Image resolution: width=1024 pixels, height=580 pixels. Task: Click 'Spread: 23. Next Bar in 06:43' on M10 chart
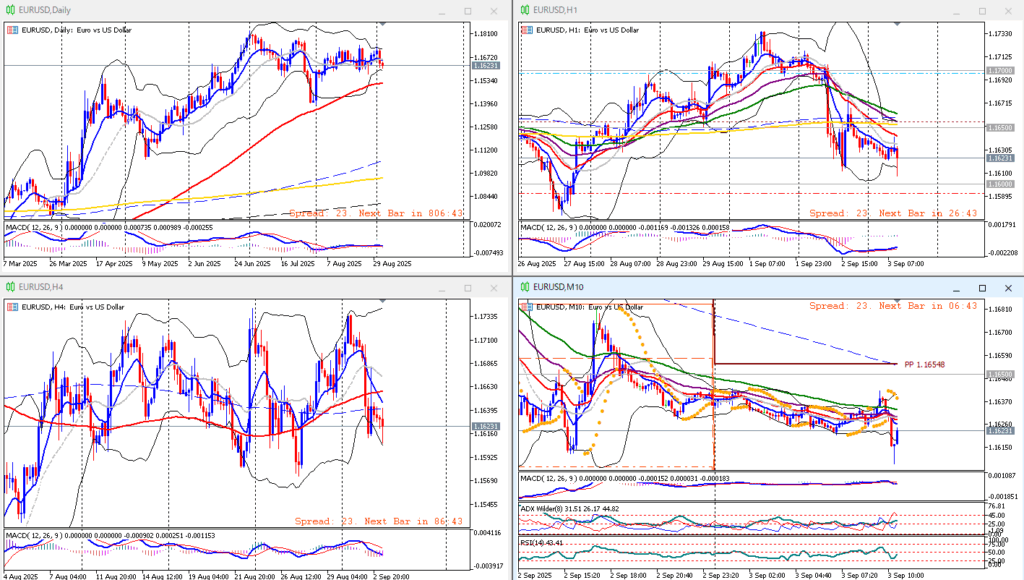pos(893,306)
